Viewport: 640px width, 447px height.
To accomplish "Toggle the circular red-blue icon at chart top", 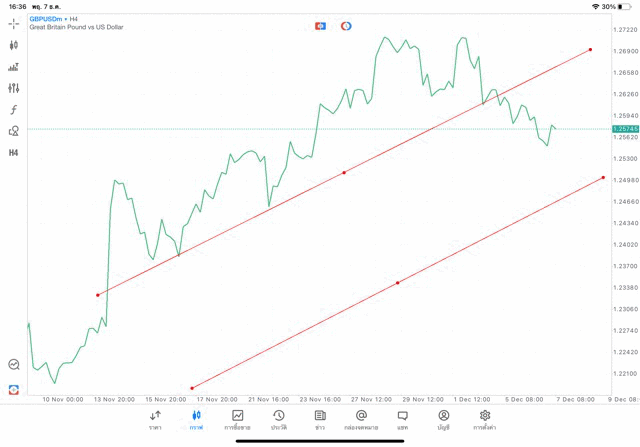I will [x=346, y=26].
